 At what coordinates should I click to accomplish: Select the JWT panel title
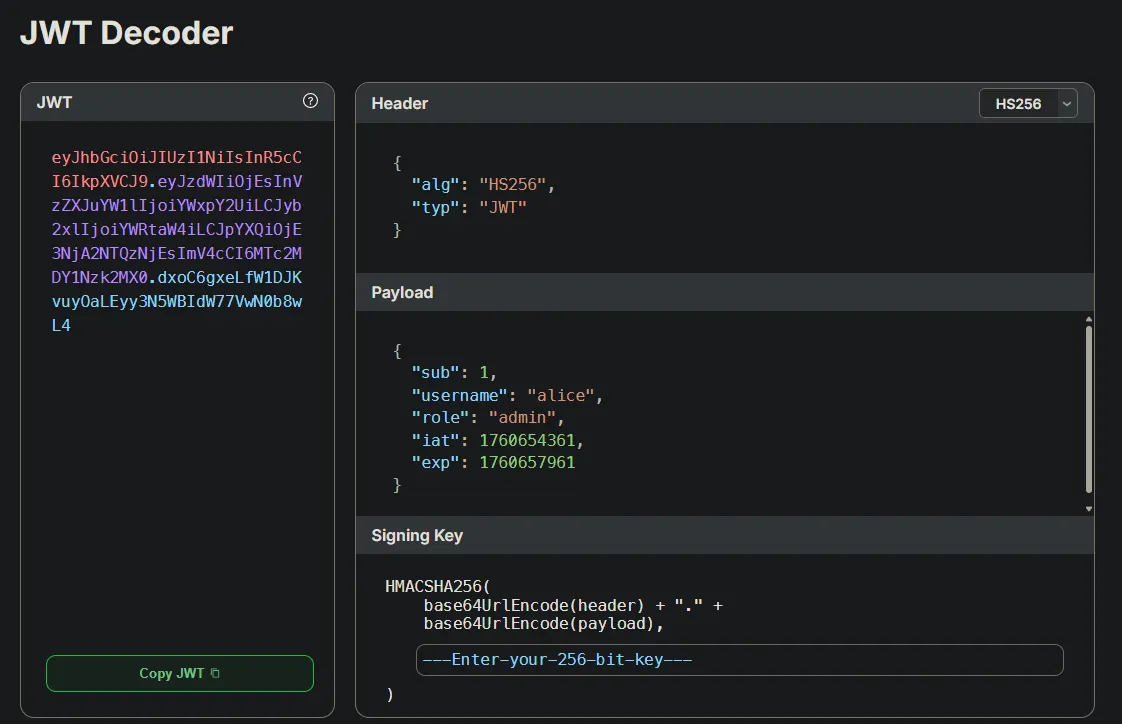[53, 101]
